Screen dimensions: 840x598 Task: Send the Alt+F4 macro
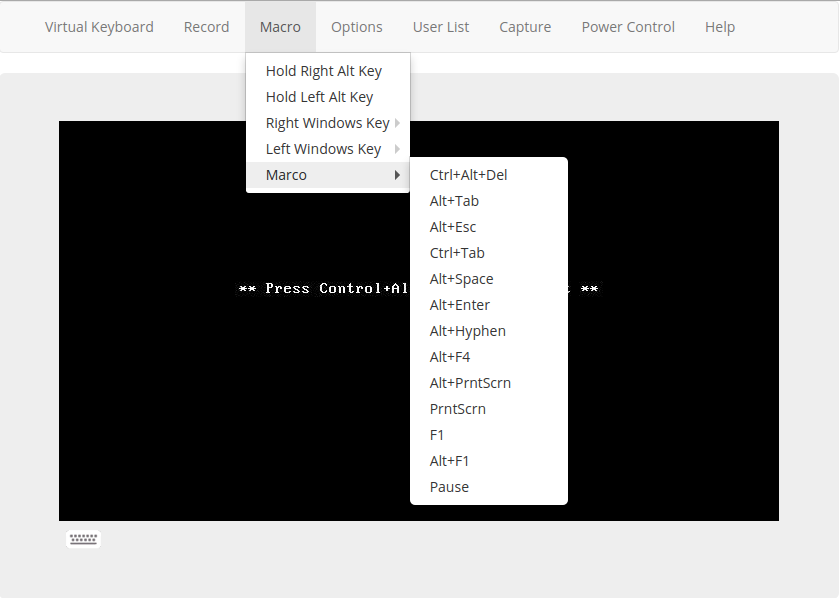point(450,357)
